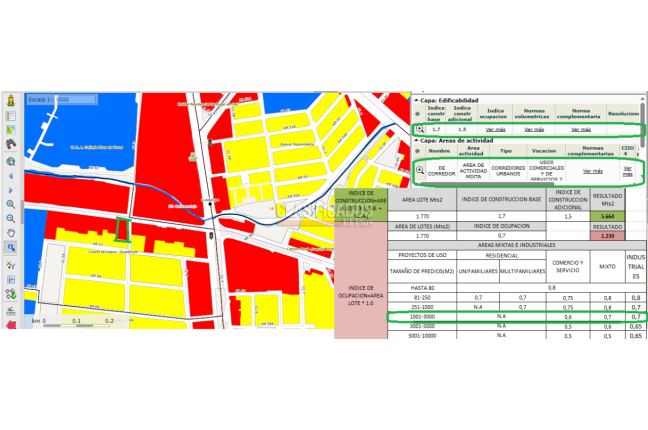Click the results panel vertical scrollbar

coord(642,124)
